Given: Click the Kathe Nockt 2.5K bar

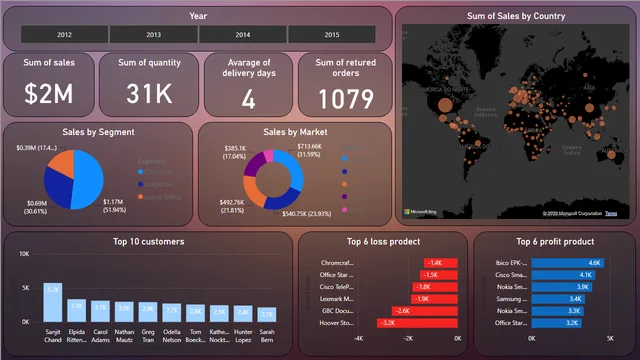Looking at the screenshot, I should click(219, 313).
